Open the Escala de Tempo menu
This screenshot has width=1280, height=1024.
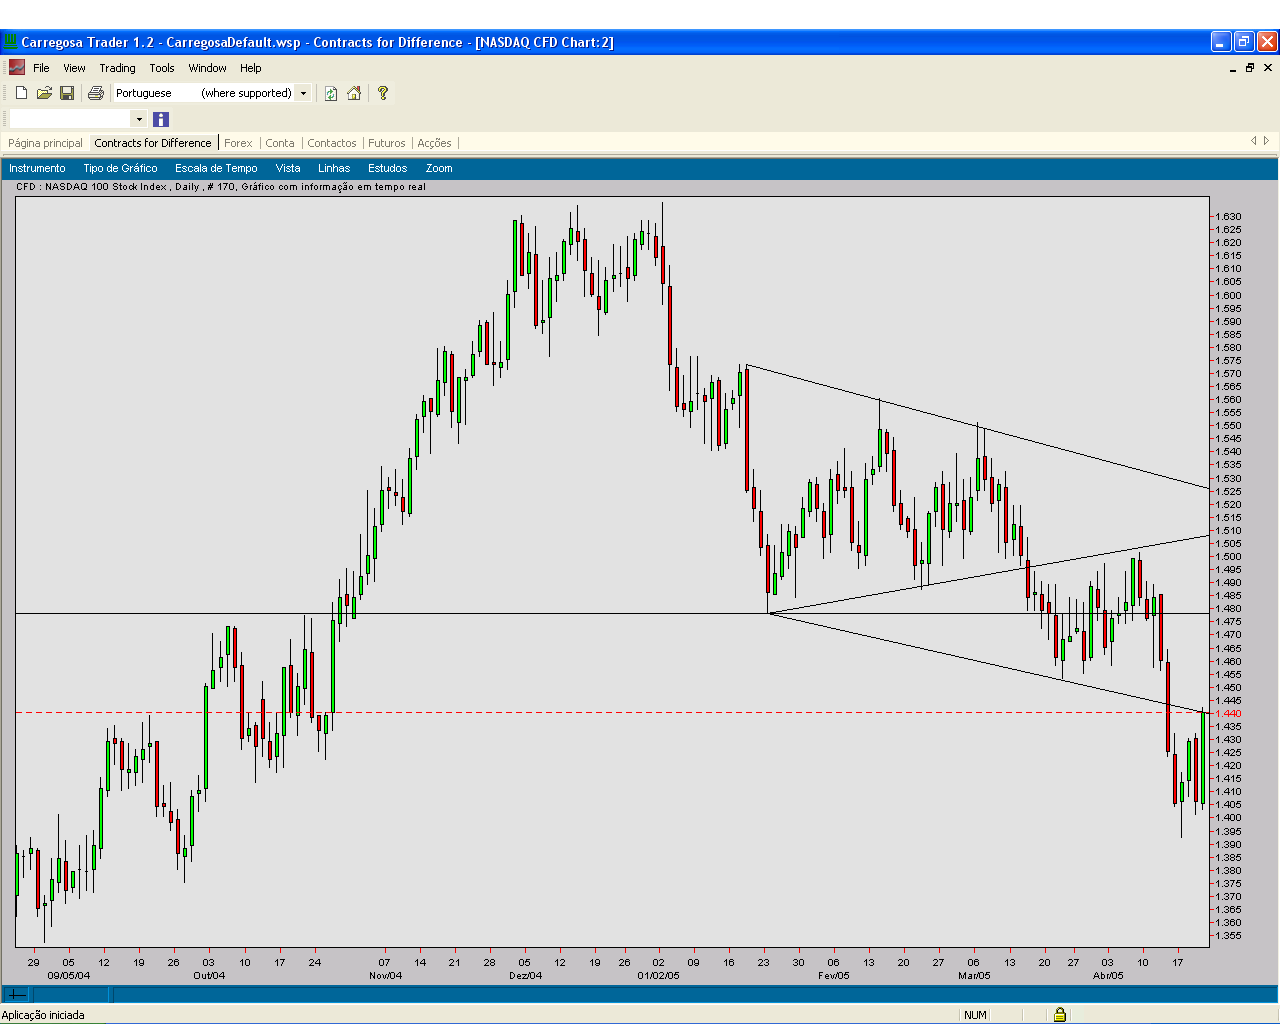(x=216, y=168)
